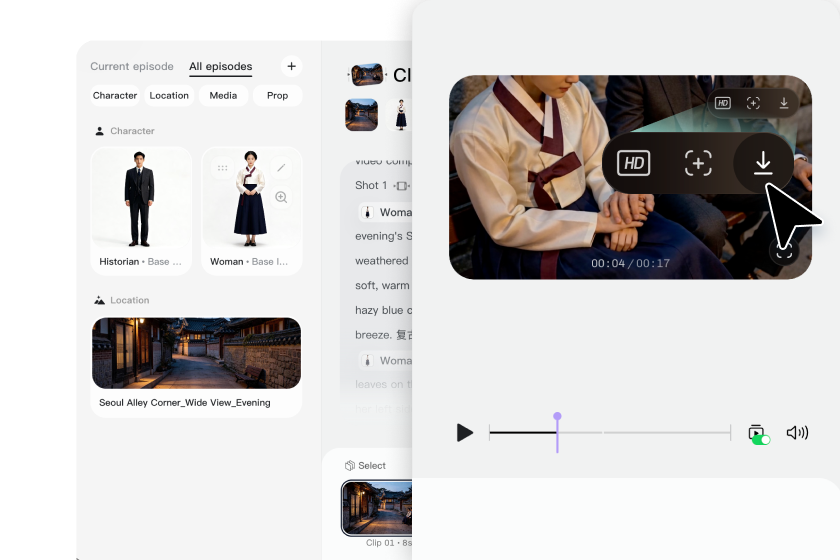840x560 pixels.
Task: Click the frame icon next to Shot 1
Action: point(401,186)
